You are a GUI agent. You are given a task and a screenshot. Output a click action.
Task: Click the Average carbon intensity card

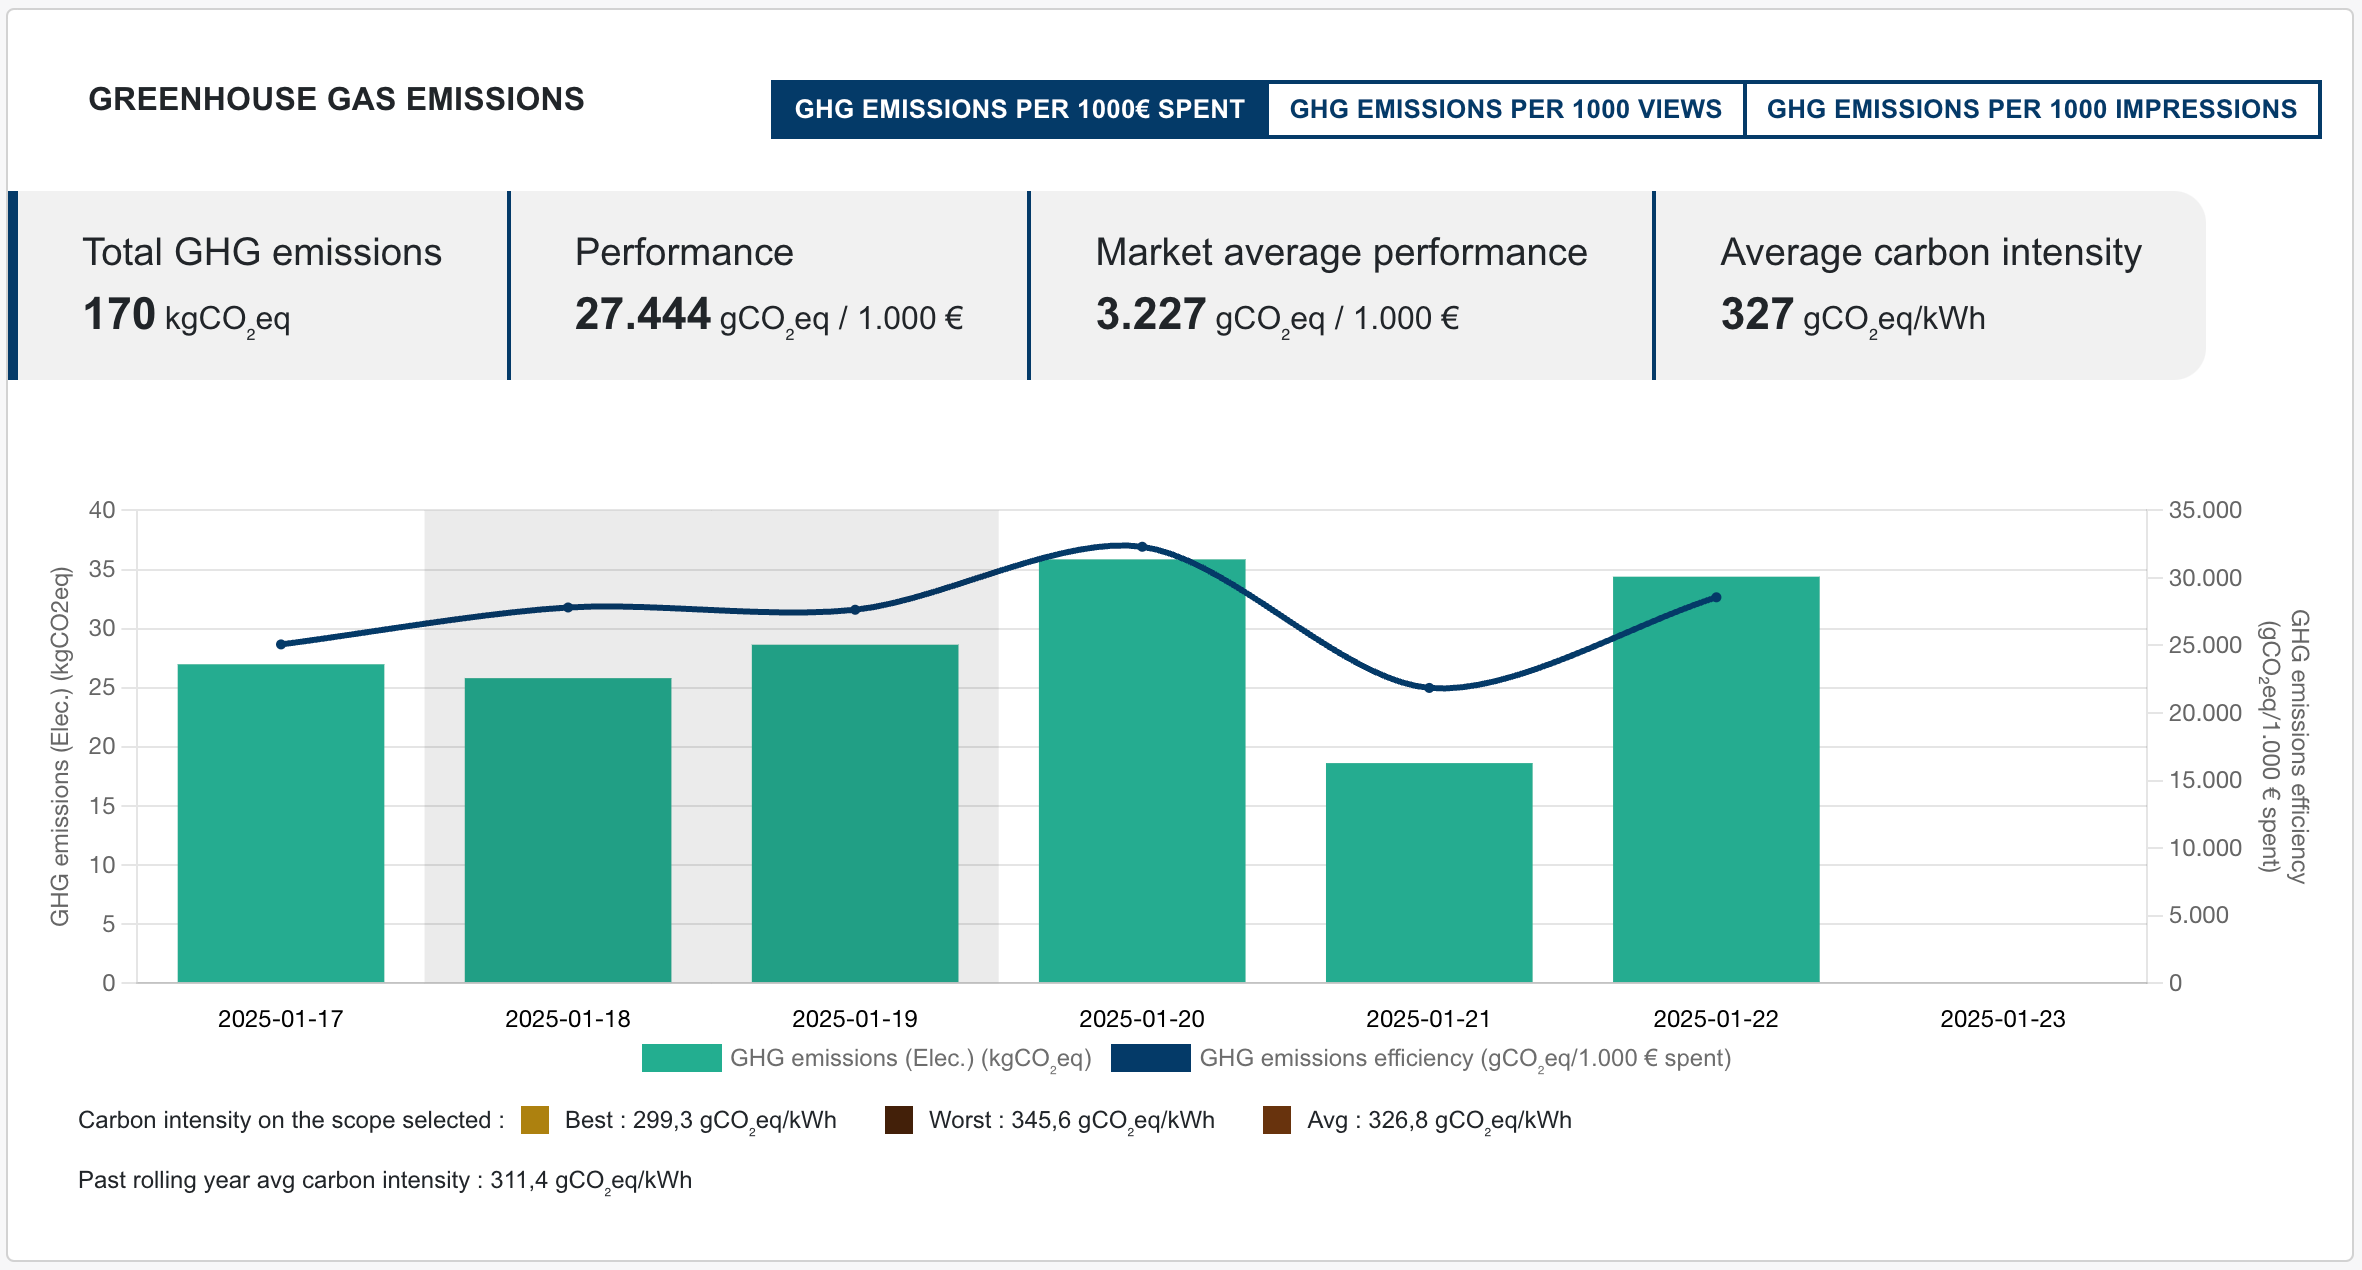click(x=1930, y=285)
